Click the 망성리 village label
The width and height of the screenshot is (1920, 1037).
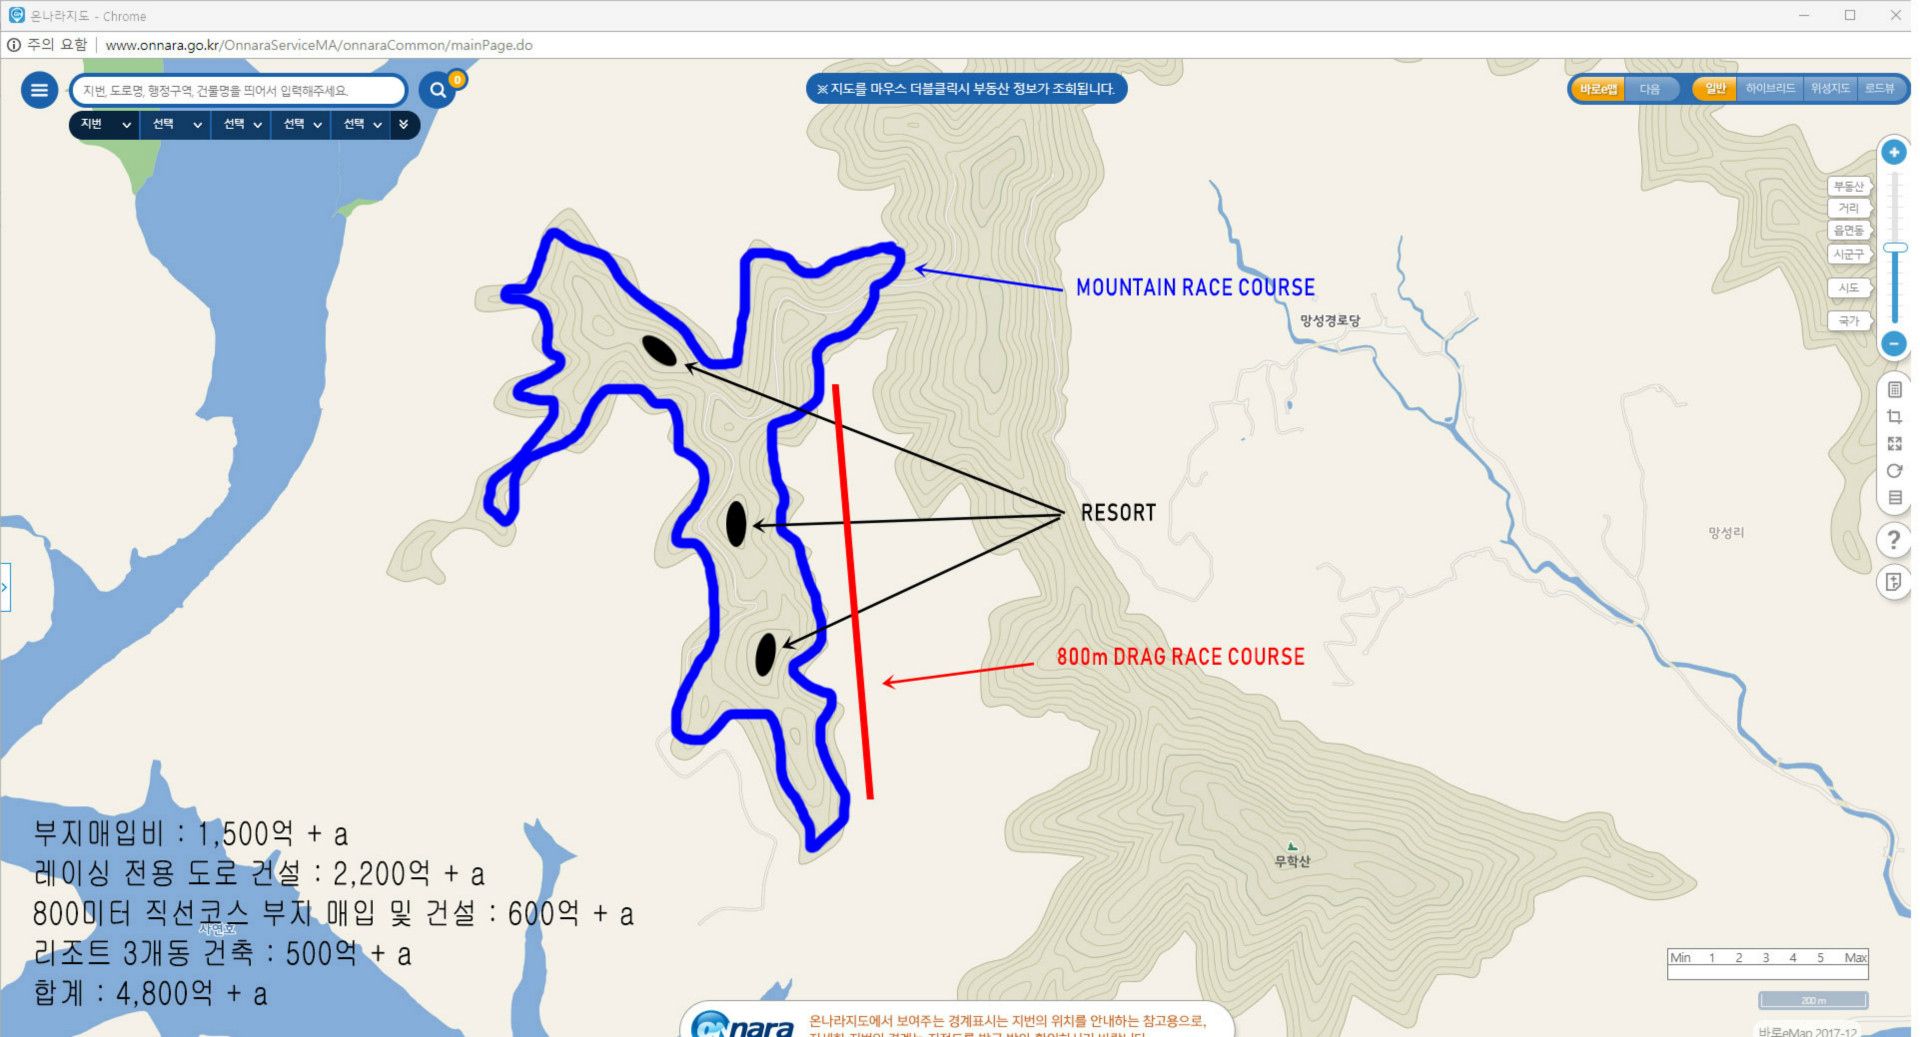pos(1726,532)
